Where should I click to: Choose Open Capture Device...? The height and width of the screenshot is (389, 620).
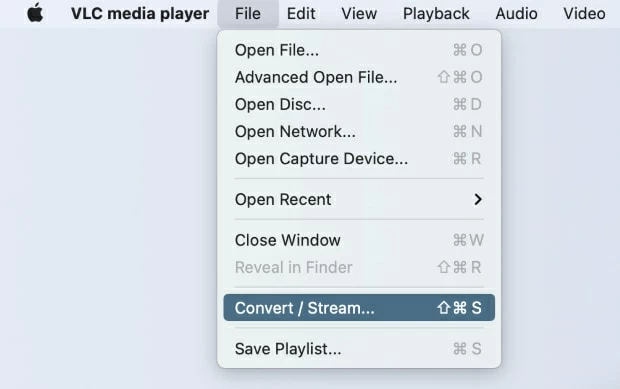[359, 159]
